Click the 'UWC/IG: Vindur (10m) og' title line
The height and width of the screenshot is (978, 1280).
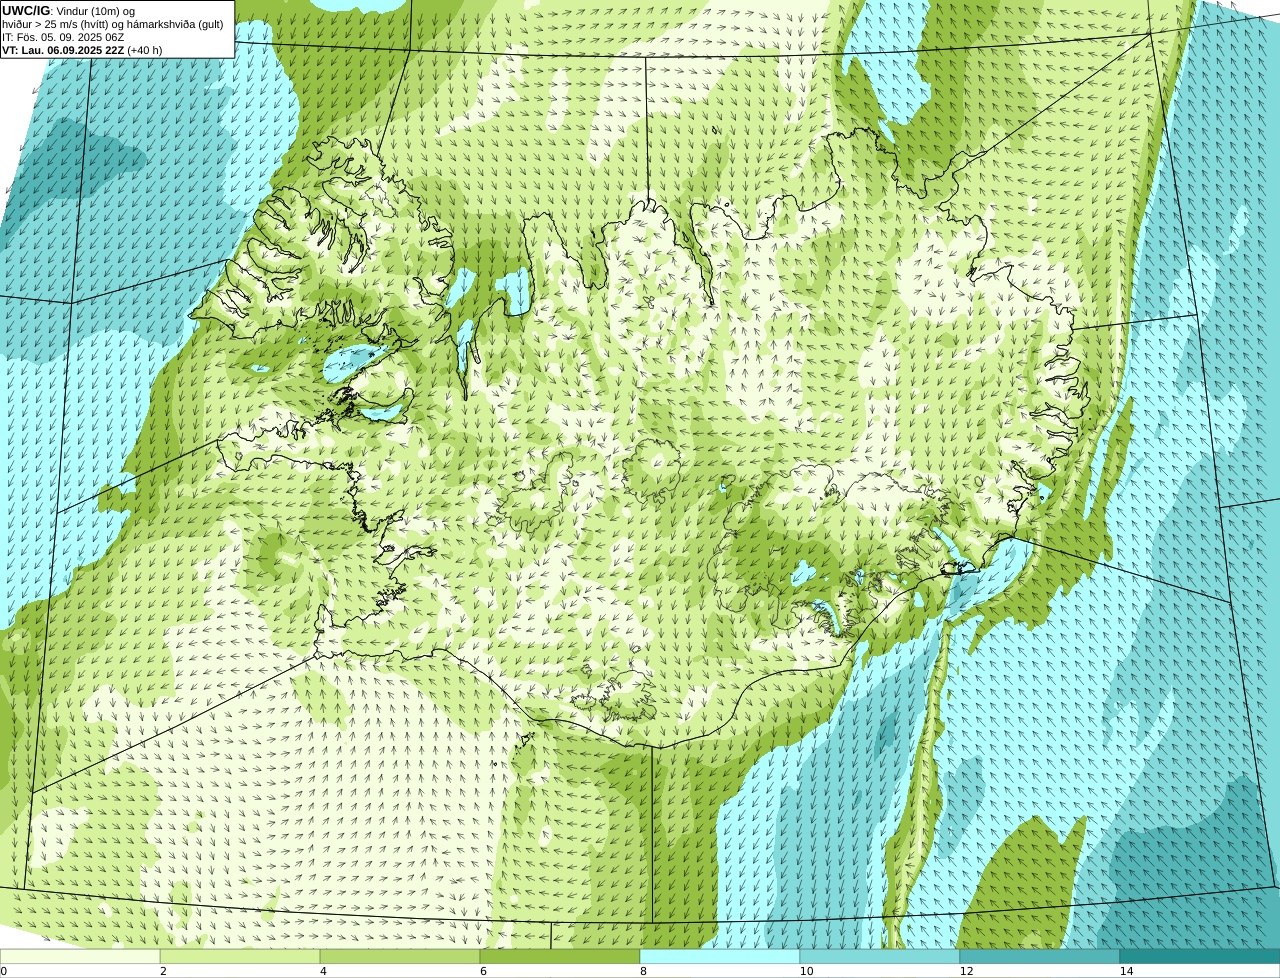pyautogui.click(x=69, y=11)
